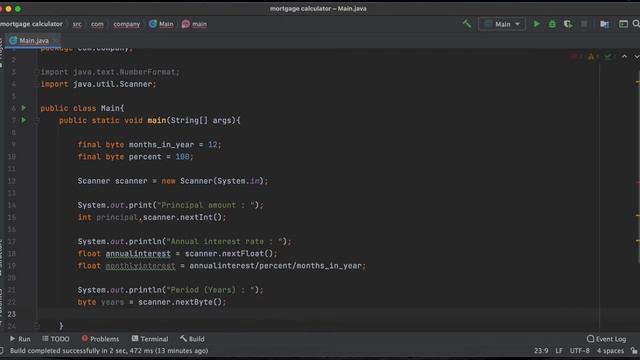Collapse the import block fold marker

pyautogui.click(x=36, y=72)
